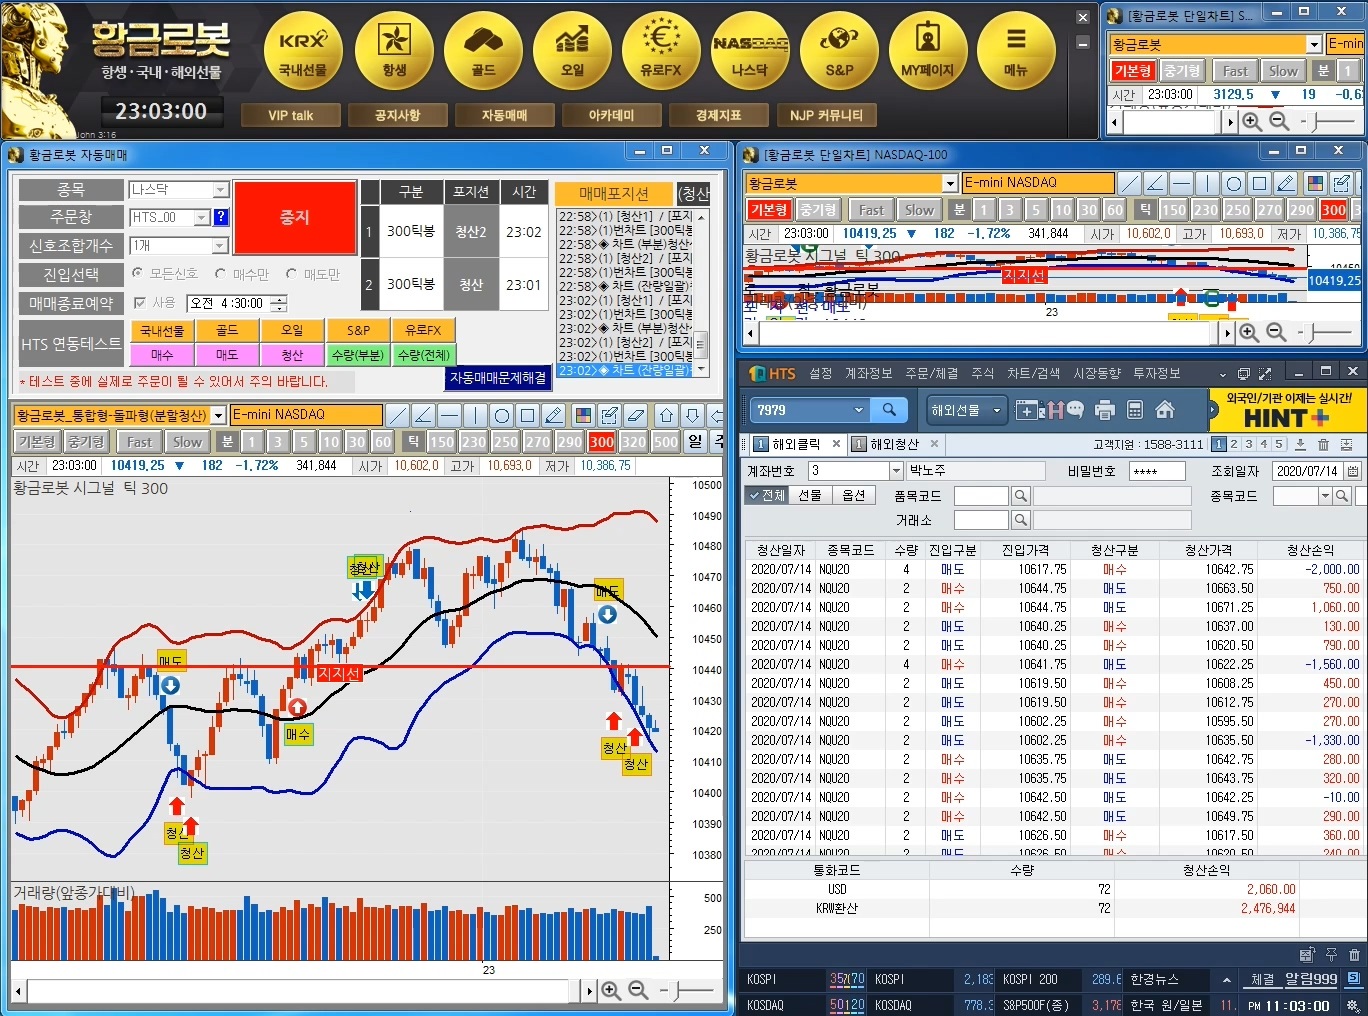
Task: Open the 골드 gold bars button
Action: [x=484, y=50]
